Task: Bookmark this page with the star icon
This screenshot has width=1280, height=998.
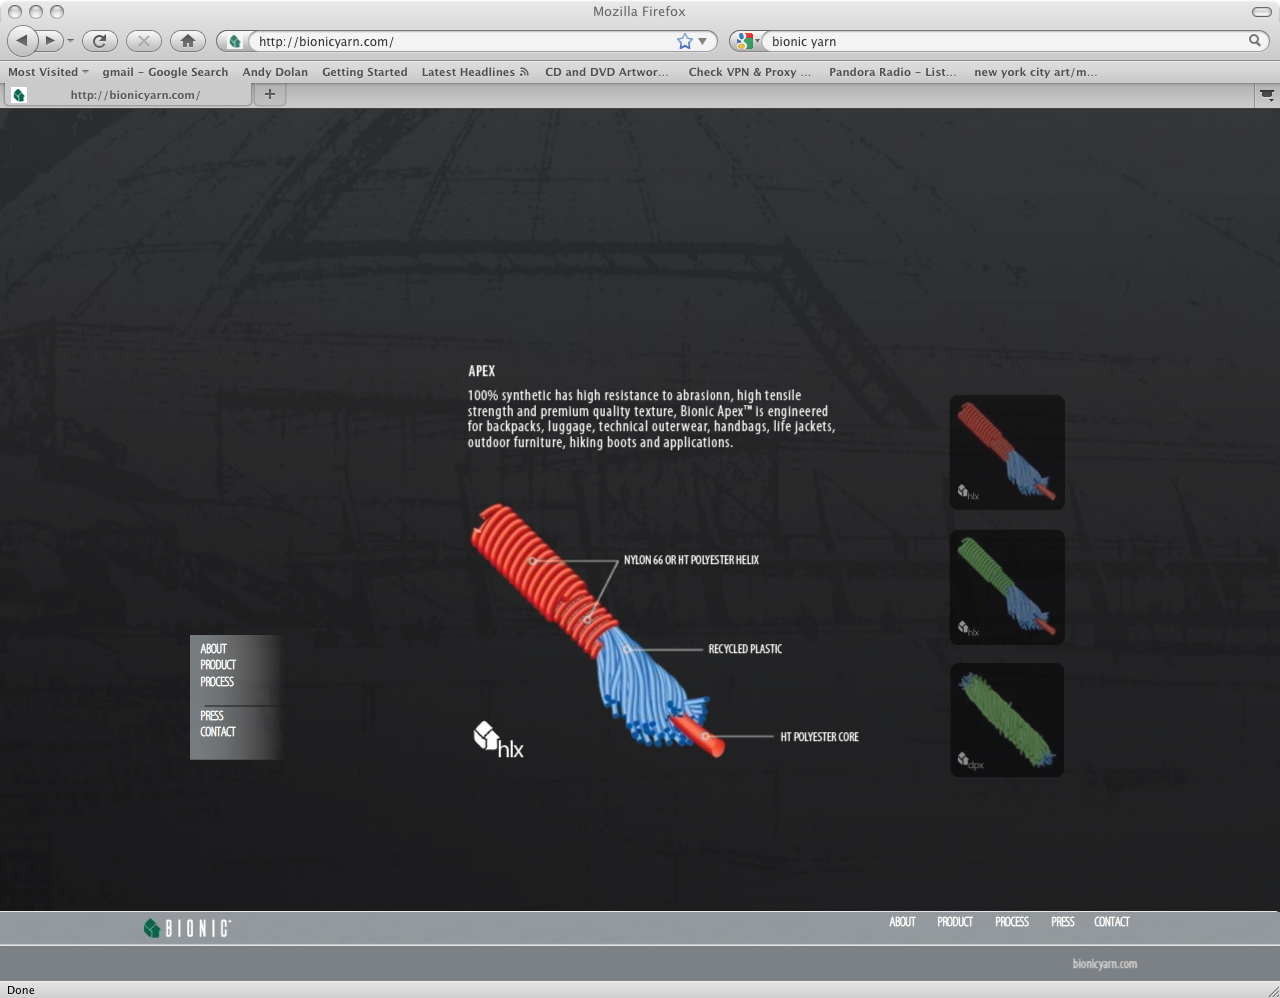Action: 684,41
